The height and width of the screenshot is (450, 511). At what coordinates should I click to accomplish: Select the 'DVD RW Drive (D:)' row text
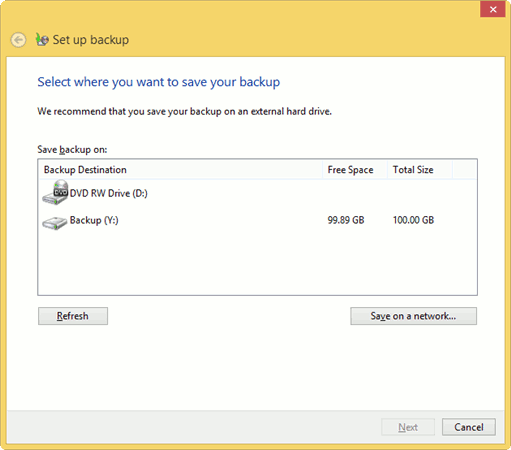[x=109, y=193]
